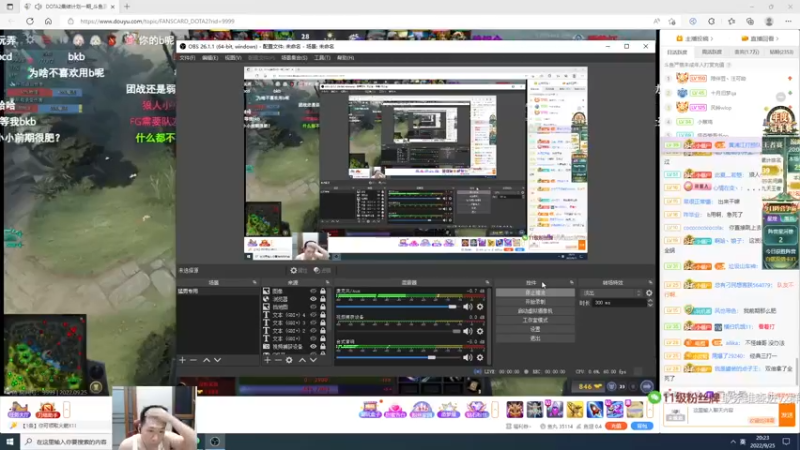Open gear settings for 麦克风/Aux mixer channel
This screenshot has height=450, width=800.
pyautogui.click(x=480, y=307)
